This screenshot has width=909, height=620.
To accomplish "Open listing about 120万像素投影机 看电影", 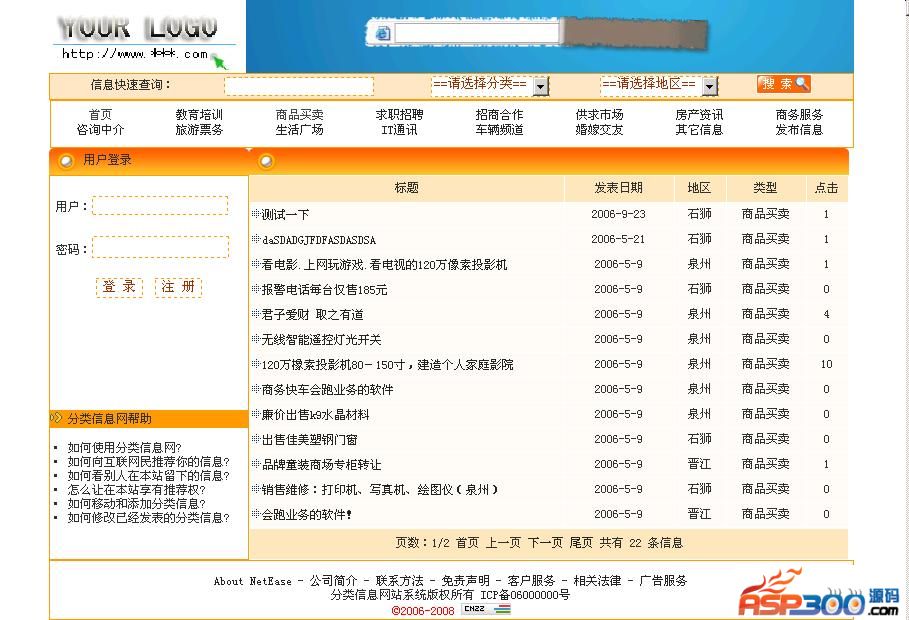I will [384, 264].
